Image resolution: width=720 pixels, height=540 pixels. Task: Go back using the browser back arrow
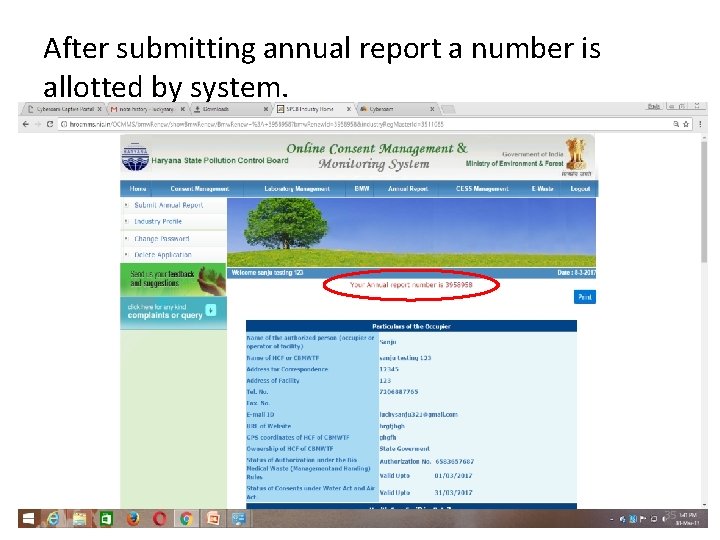click(x=26, y=124)
